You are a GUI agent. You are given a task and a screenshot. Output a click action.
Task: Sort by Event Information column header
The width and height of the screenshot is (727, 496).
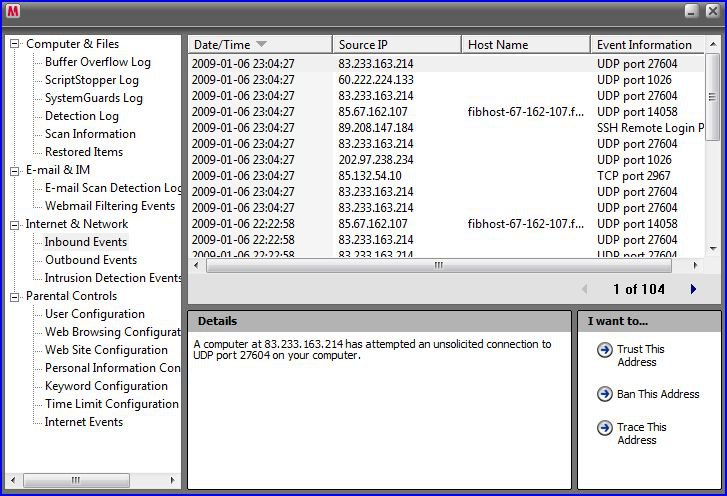648,45
